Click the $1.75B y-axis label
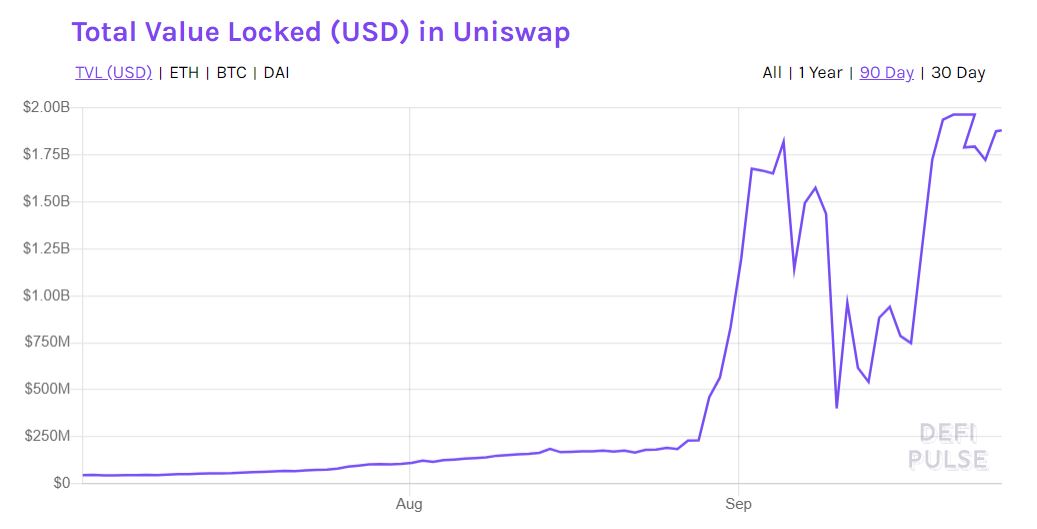1037x529 pixels. (x=46, y=154)
